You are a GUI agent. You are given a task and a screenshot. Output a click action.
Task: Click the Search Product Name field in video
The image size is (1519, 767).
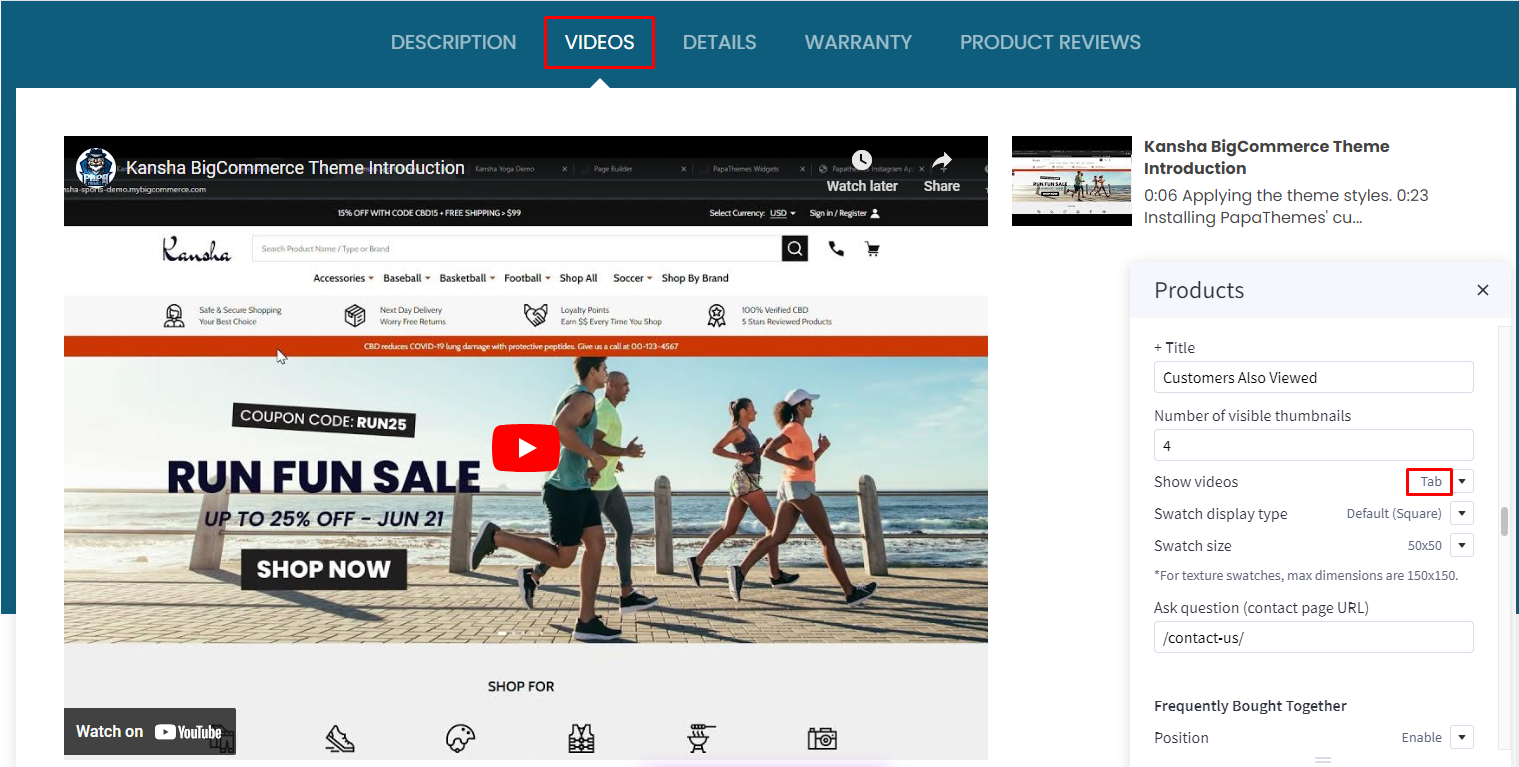tap(517, 249)
